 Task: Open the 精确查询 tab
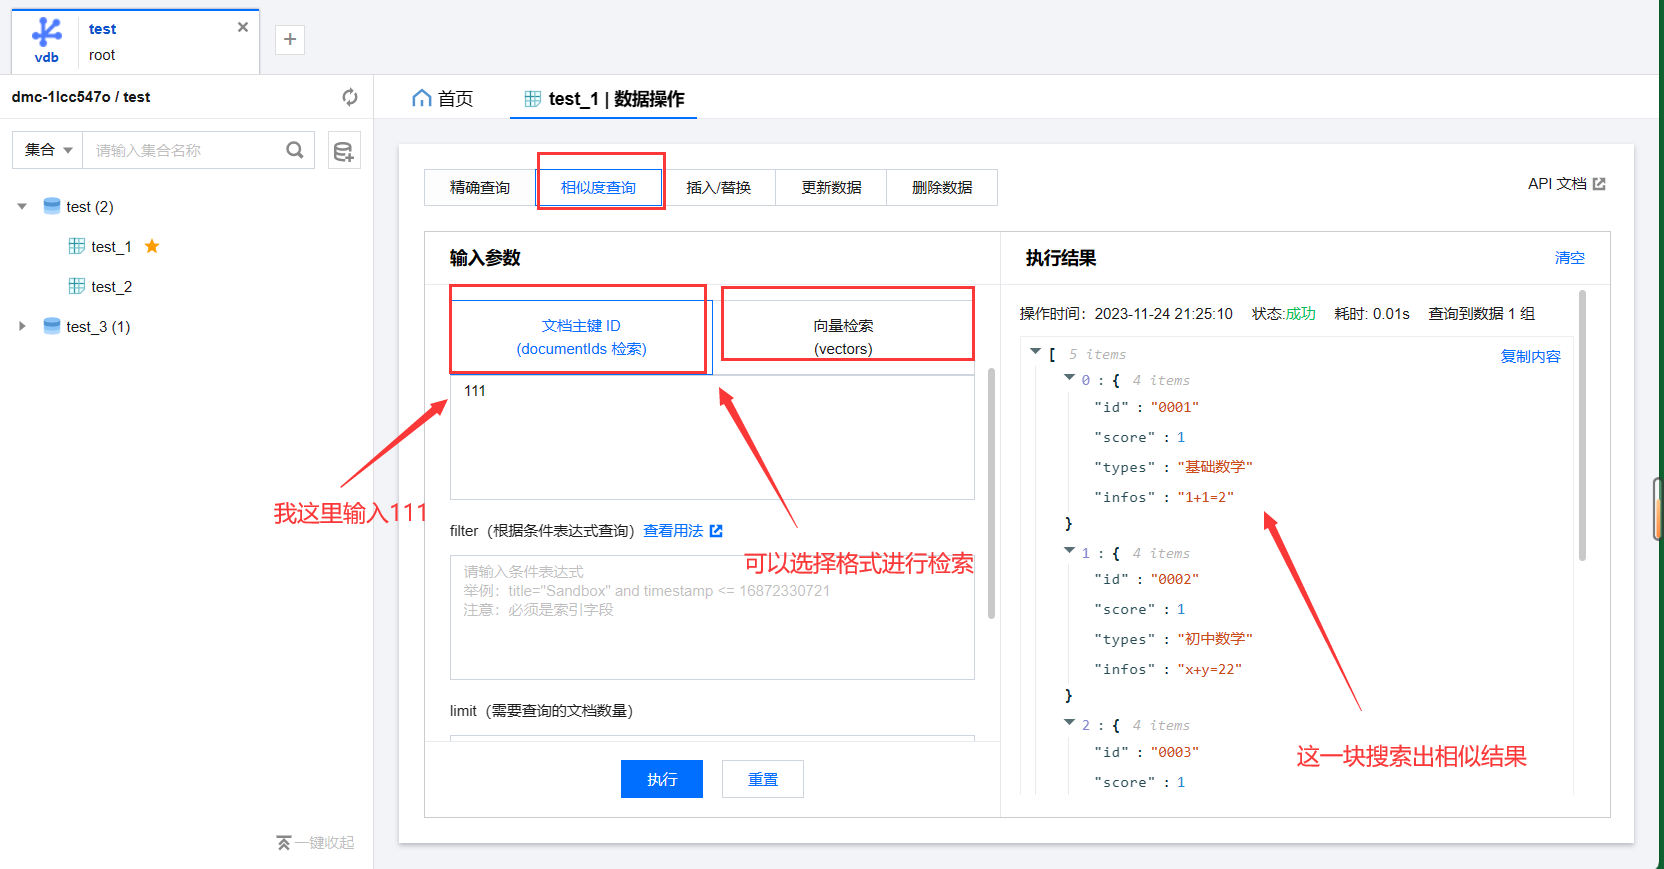480,187
